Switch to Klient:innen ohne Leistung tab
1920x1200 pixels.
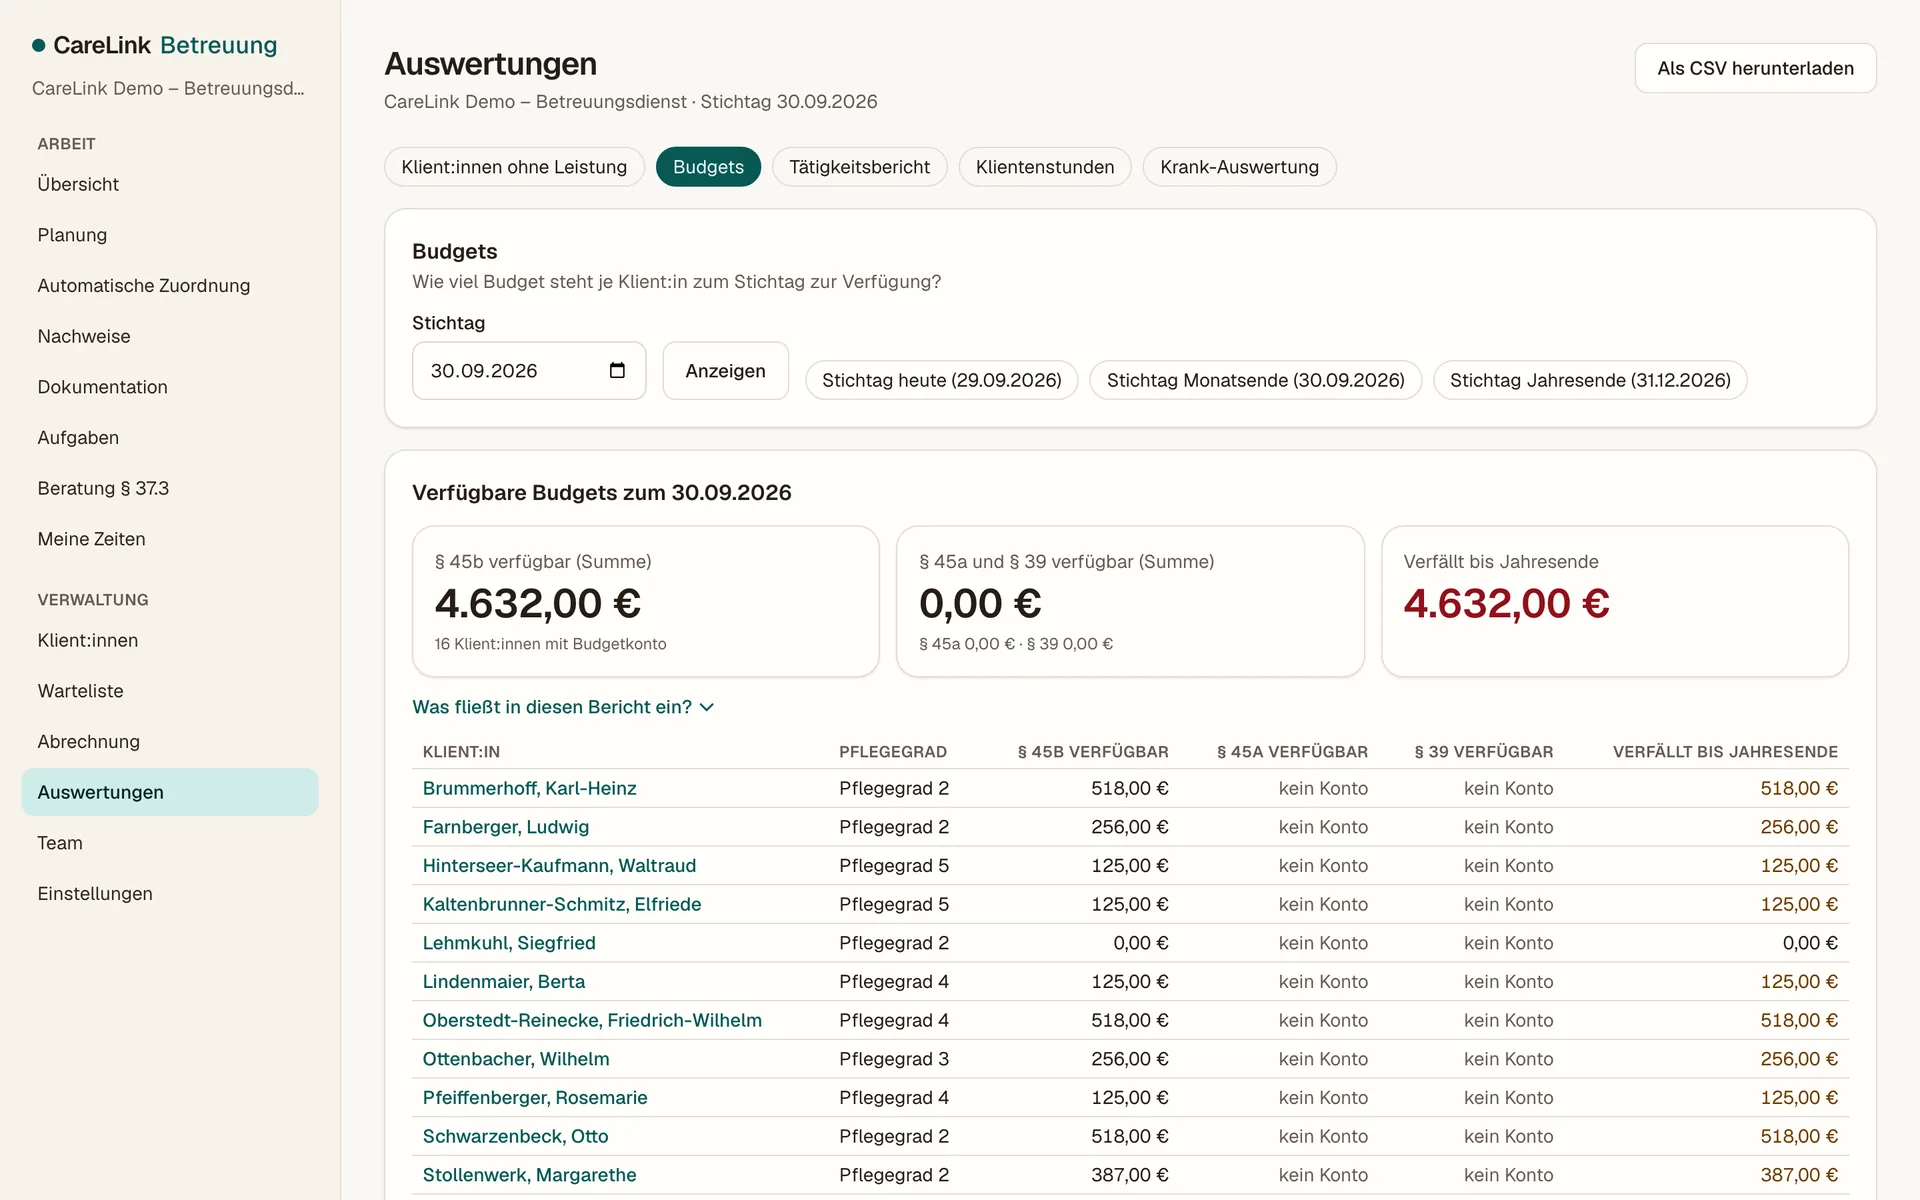(x=514, y=167)
